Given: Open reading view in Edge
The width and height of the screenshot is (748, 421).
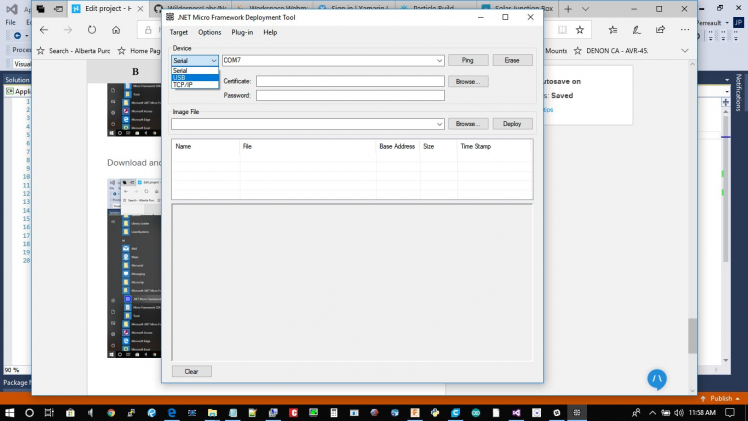Looking at the screenshot, I should coord(562,30).
